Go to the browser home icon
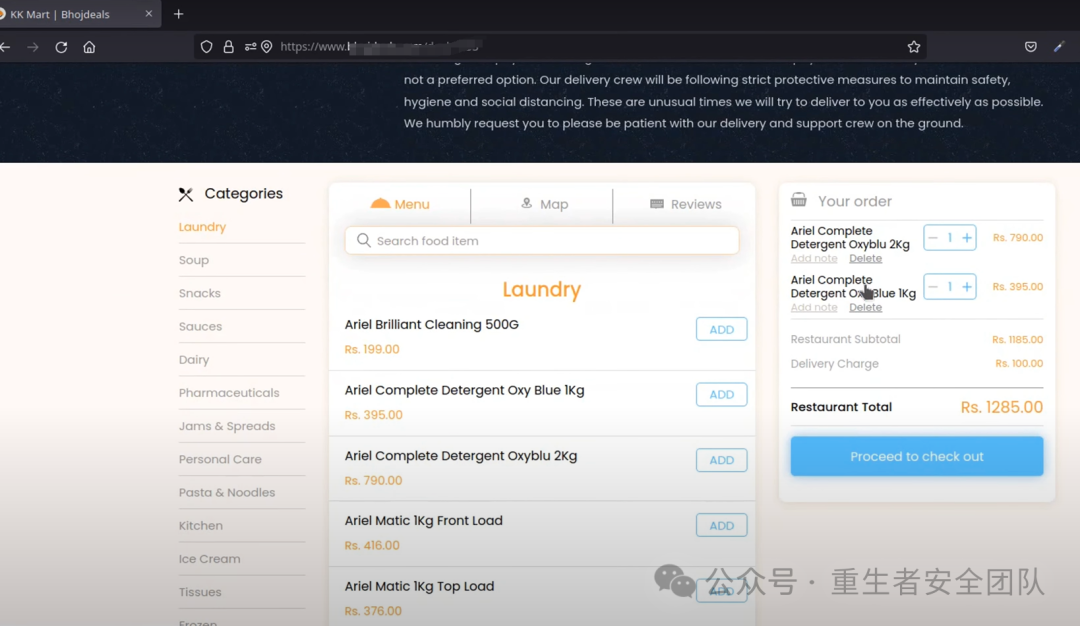Screen dimensions: 1080x626 pyautogui.click(x=89, y=47)
